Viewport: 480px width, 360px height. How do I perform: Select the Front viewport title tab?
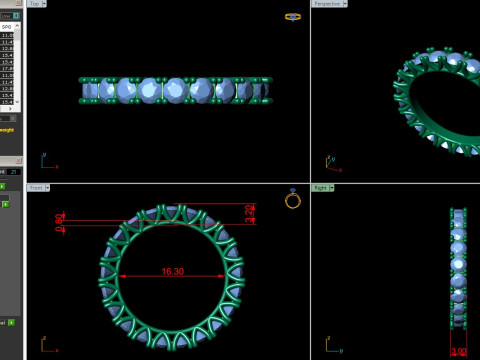[36, 188]
